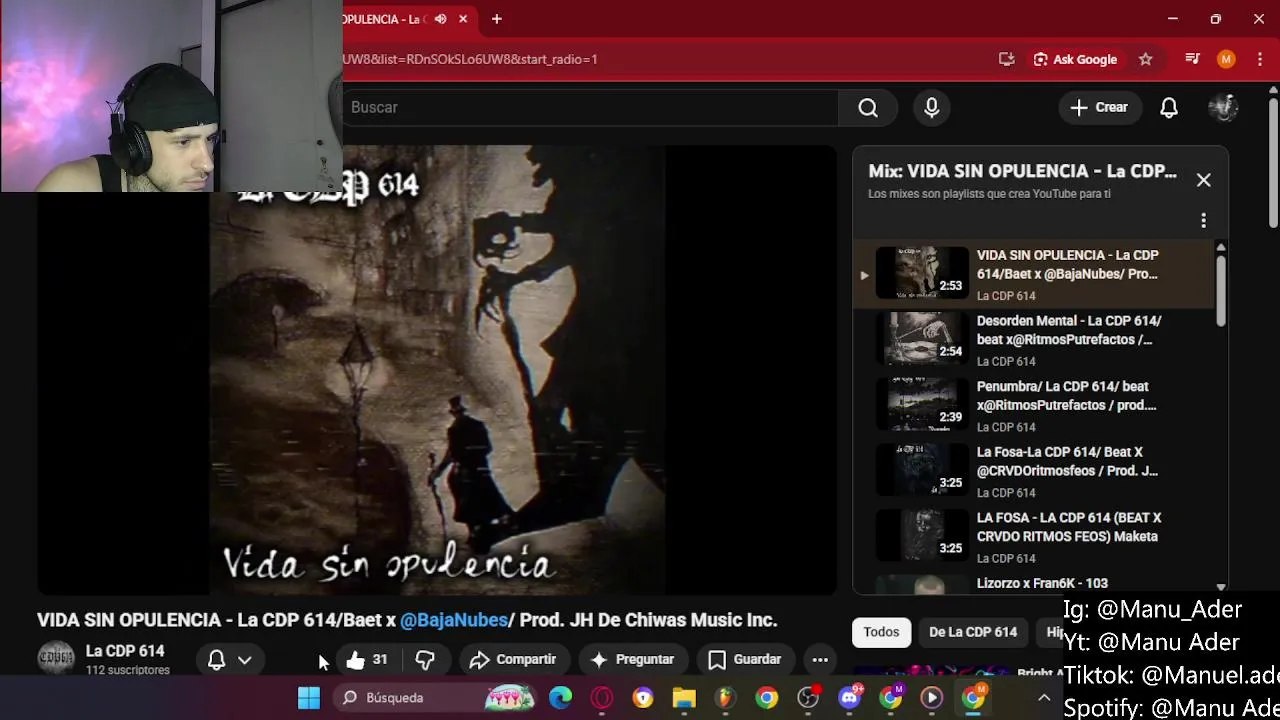Viewport: 1280px width, 720px height.
Task: Play Desorden Mental from the mix
Action: [1036, 340]
